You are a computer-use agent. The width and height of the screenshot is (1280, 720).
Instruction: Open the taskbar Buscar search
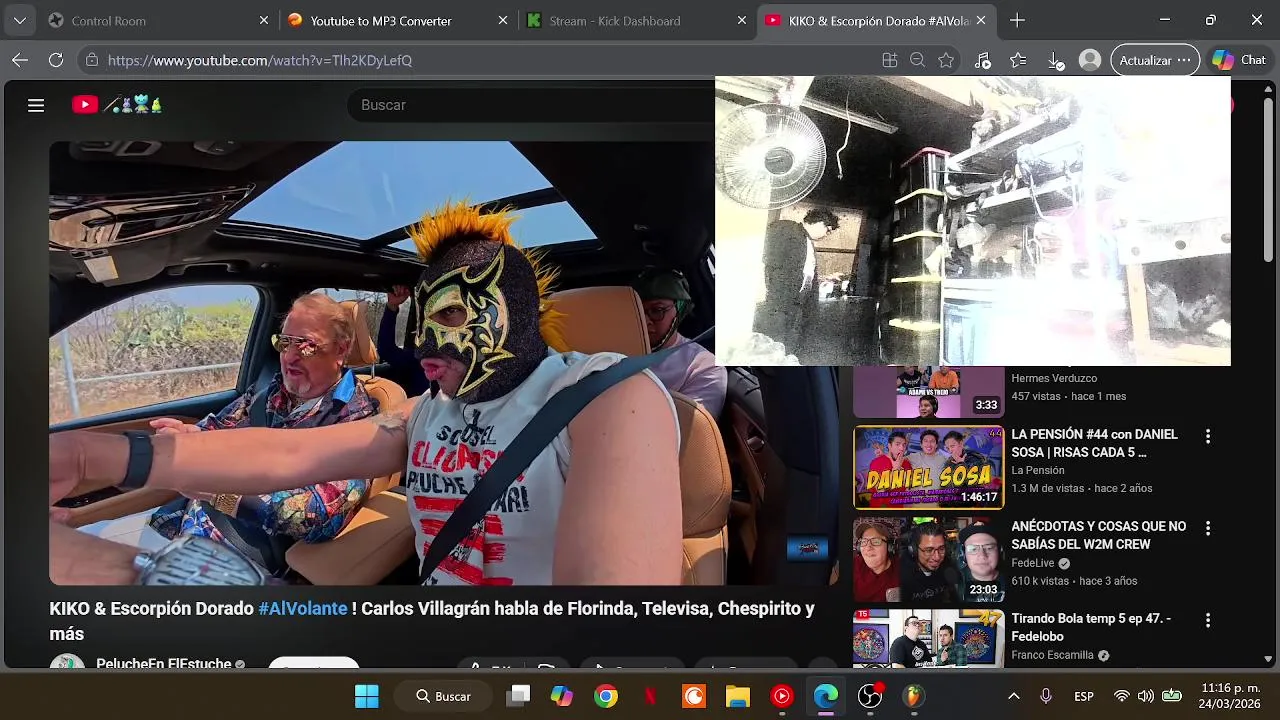coord(444,696)
